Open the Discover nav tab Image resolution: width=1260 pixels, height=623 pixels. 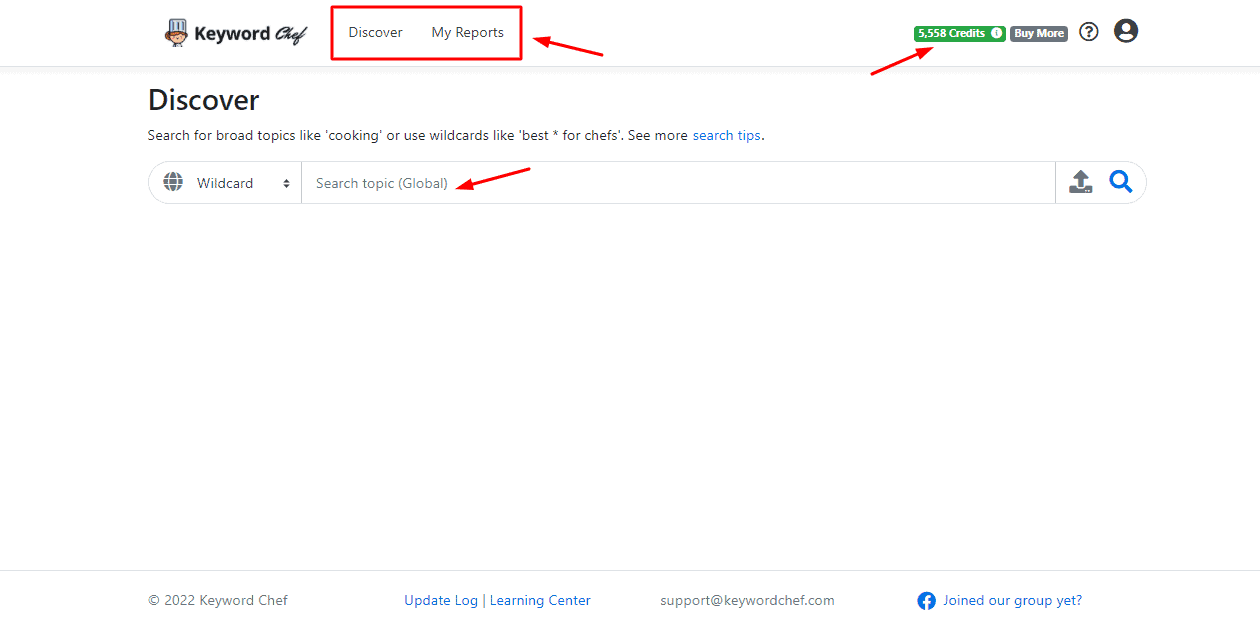click(x=375, y=33)
